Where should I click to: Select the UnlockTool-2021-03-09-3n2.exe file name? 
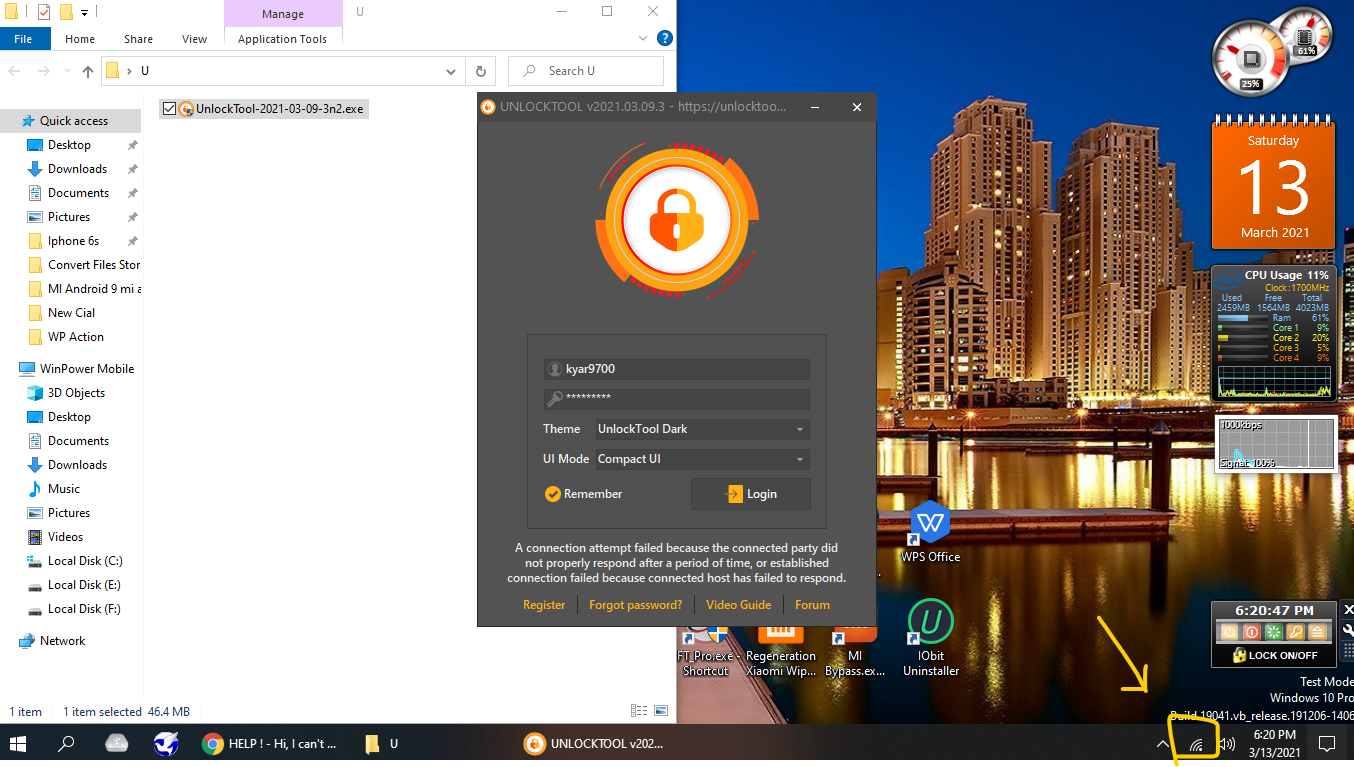(280, 108)
